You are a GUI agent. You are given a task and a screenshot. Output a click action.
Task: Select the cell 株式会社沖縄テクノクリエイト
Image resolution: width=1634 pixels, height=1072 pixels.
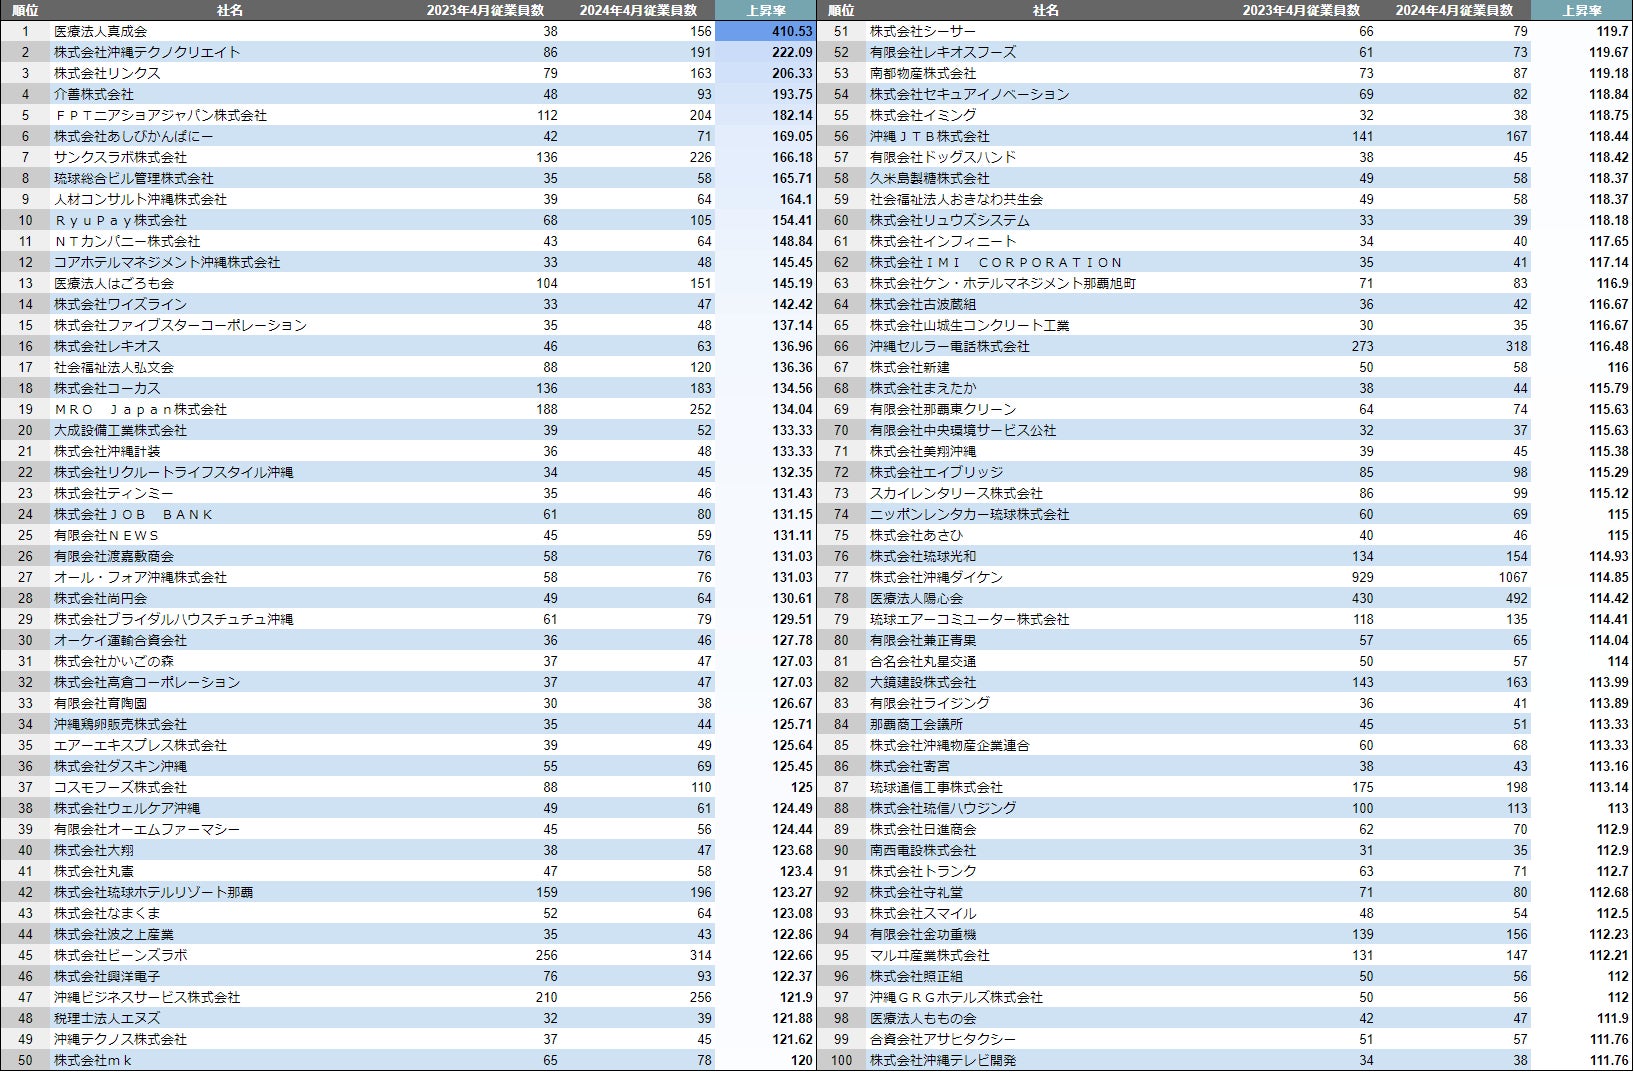click(147, 52)
